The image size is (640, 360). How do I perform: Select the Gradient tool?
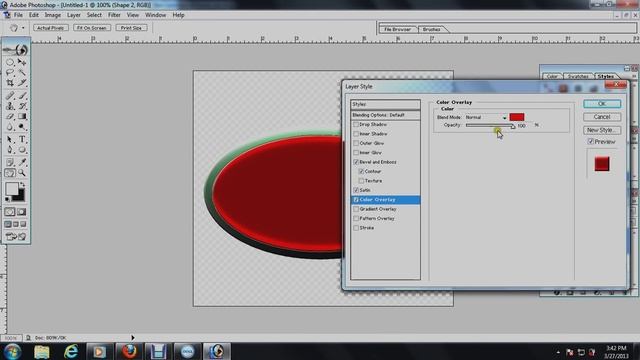(22, 117)
